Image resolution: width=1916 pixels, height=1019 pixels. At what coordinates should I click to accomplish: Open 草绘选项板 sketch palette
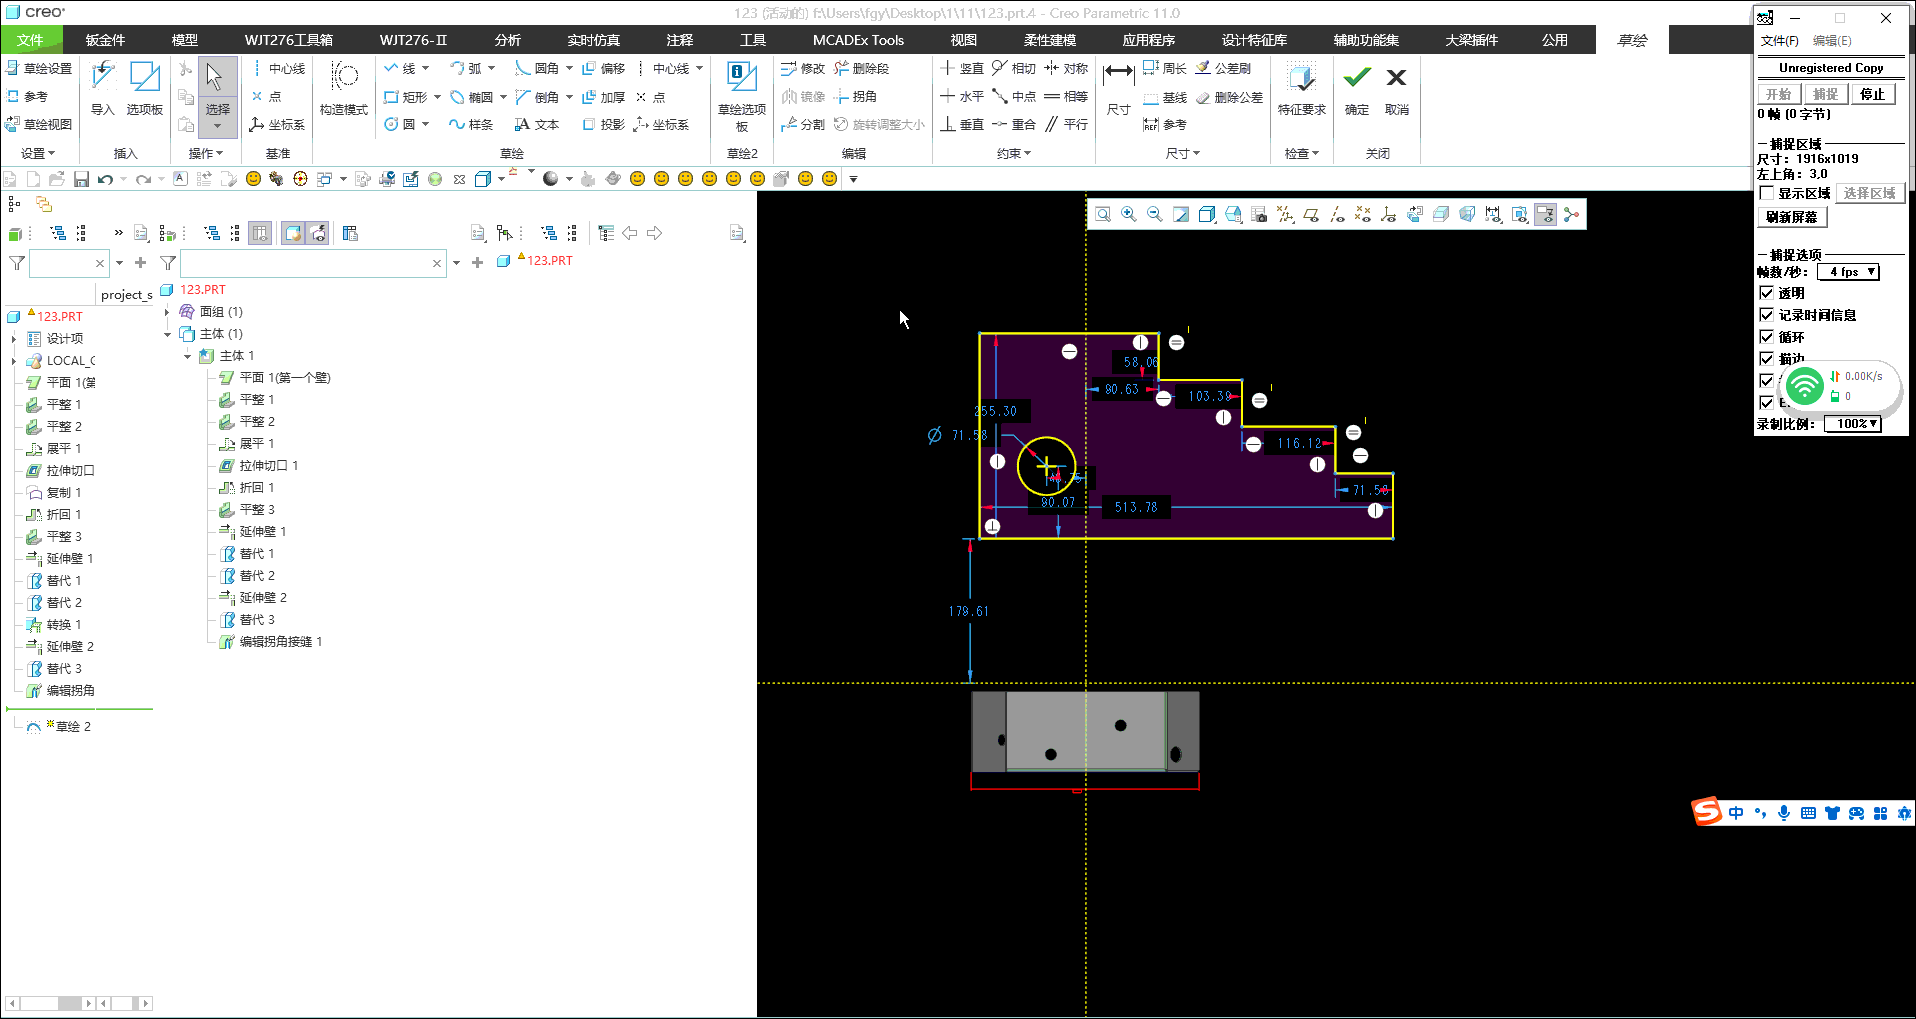pyautogui.click(x=742, y=96)
